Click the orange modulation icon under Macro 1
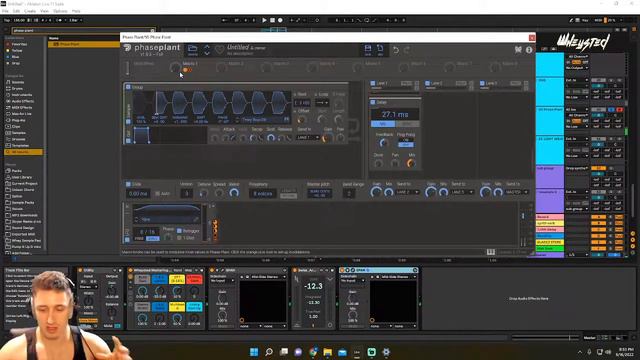 (x=187, y=70)
